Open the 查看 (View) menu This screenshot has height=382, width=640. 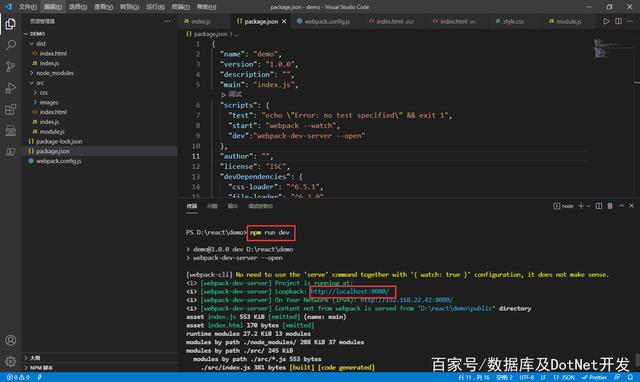104,7
